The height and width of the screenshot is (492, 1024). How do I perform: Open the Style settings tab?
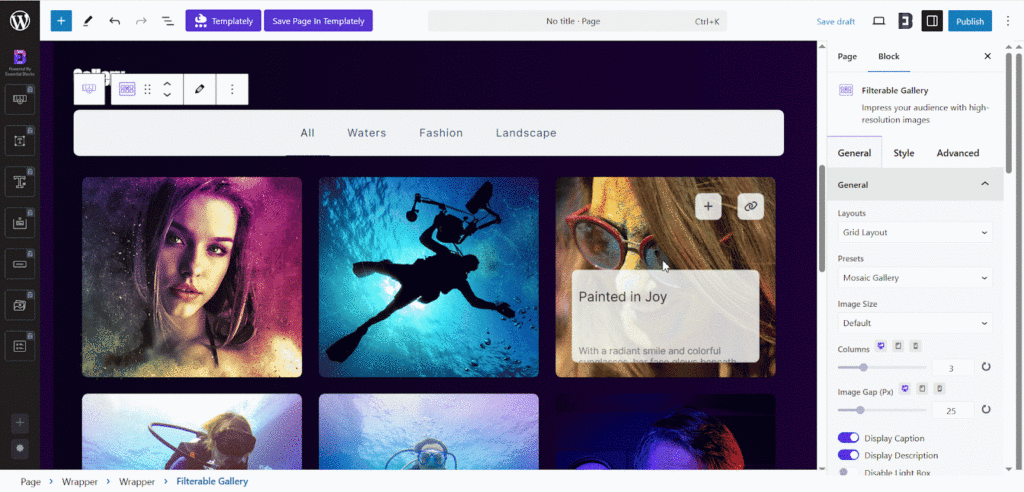[x=904, y=153]
